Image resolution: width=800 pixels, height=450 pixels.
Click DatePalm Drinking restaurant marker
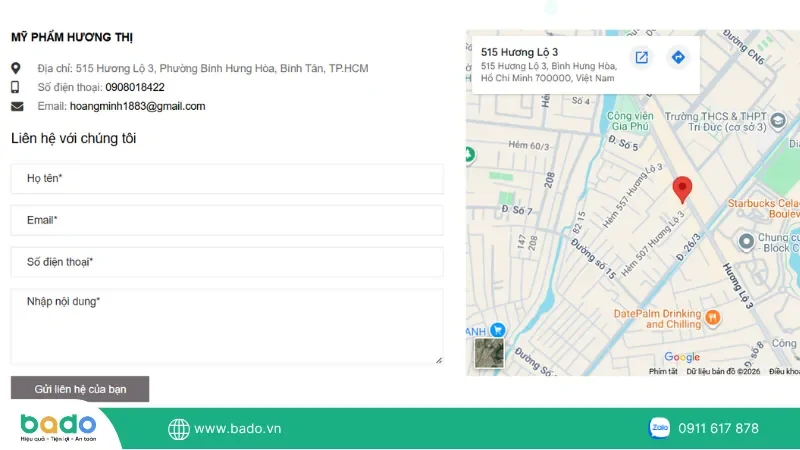click(713, 318)
